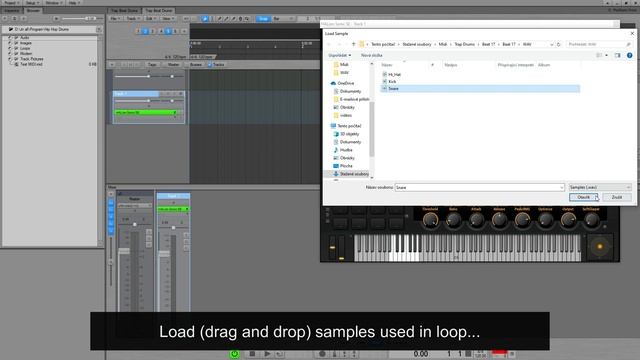Open the Project menu
The height and width of the screenshot is (360, 640).
coord(11,3)
